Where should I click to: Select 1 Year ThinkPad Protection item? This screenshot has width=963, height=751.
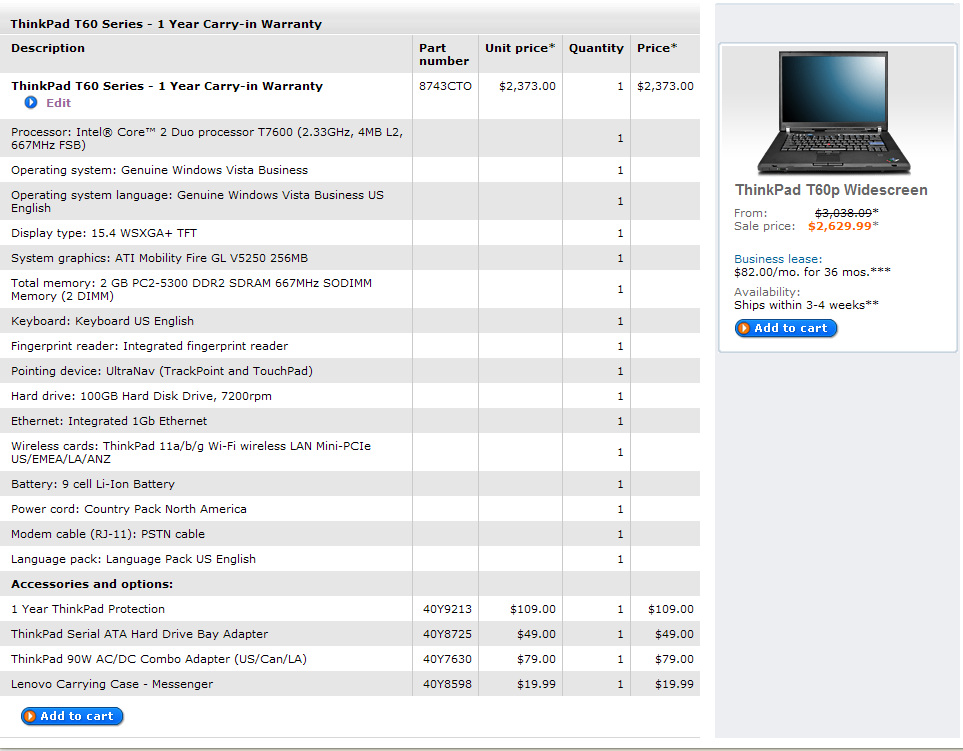click(88, 609)
